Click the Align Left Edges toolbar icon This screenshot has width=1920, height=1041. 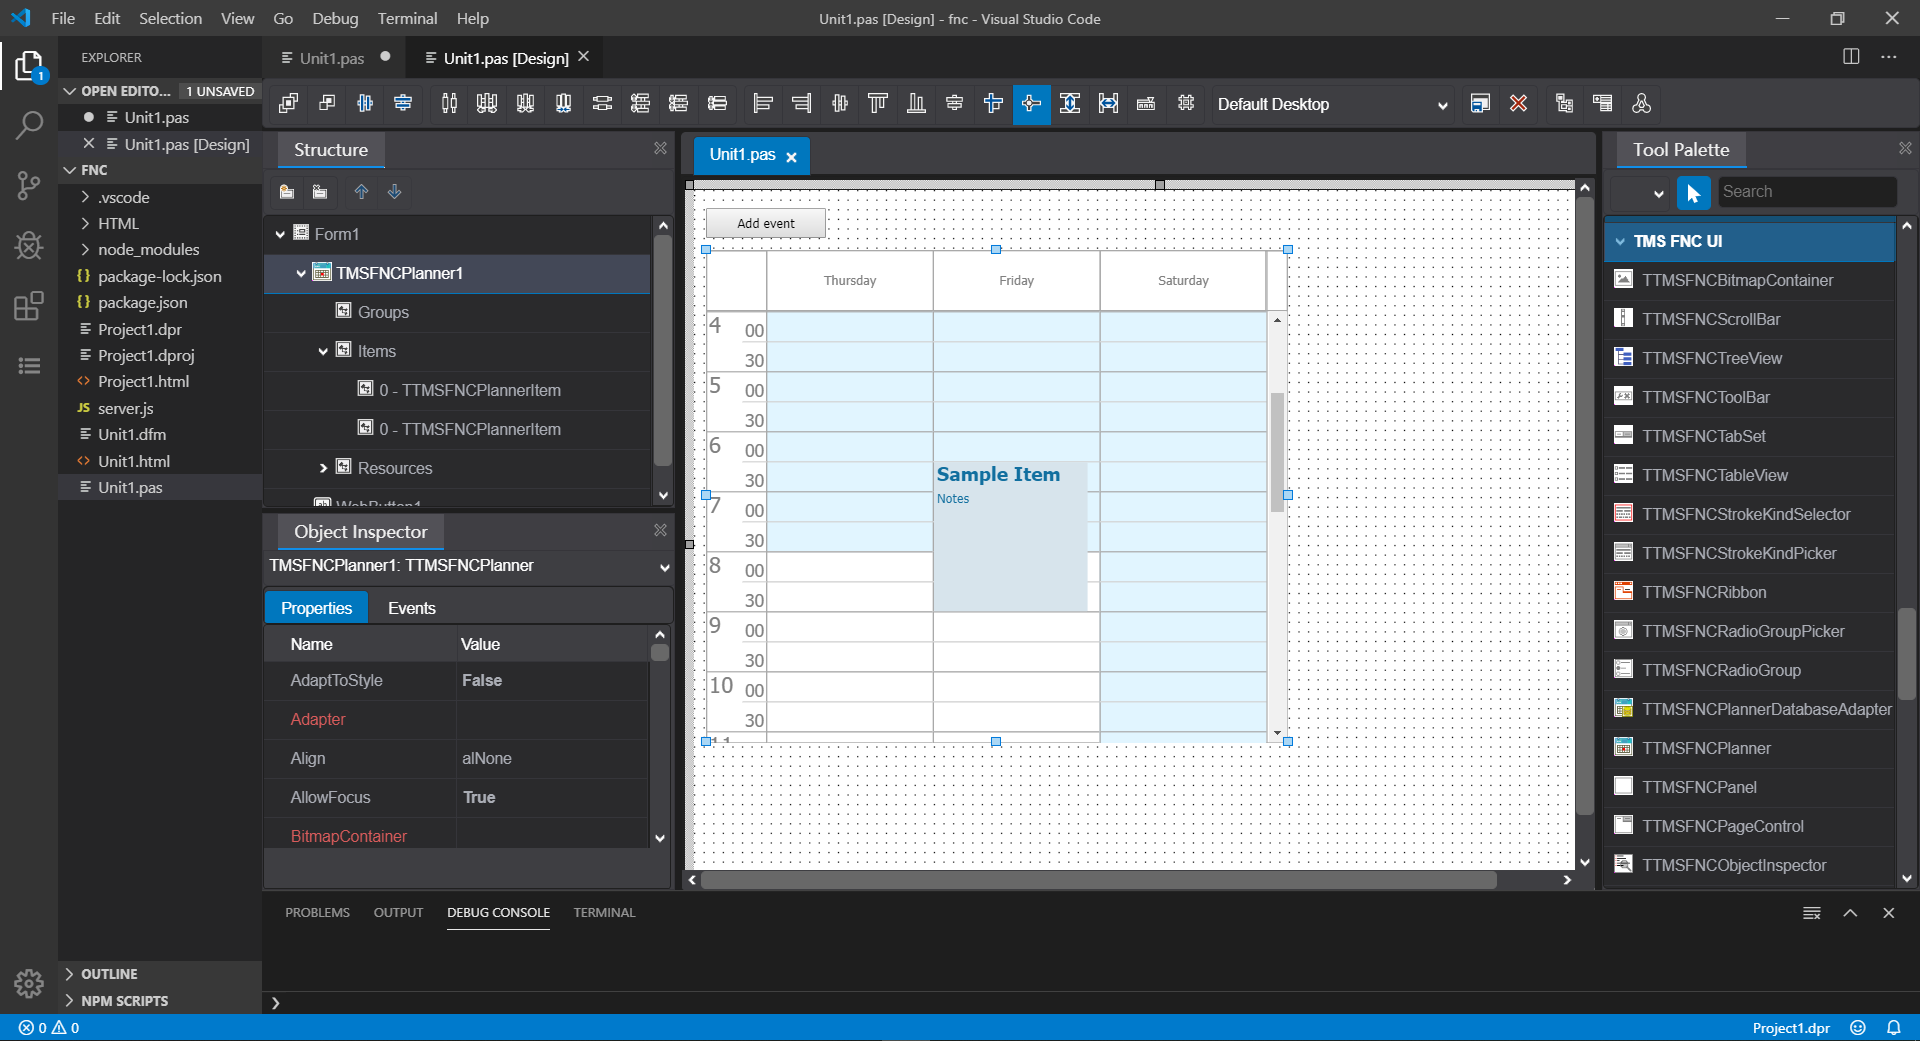(x=762, y=103)
